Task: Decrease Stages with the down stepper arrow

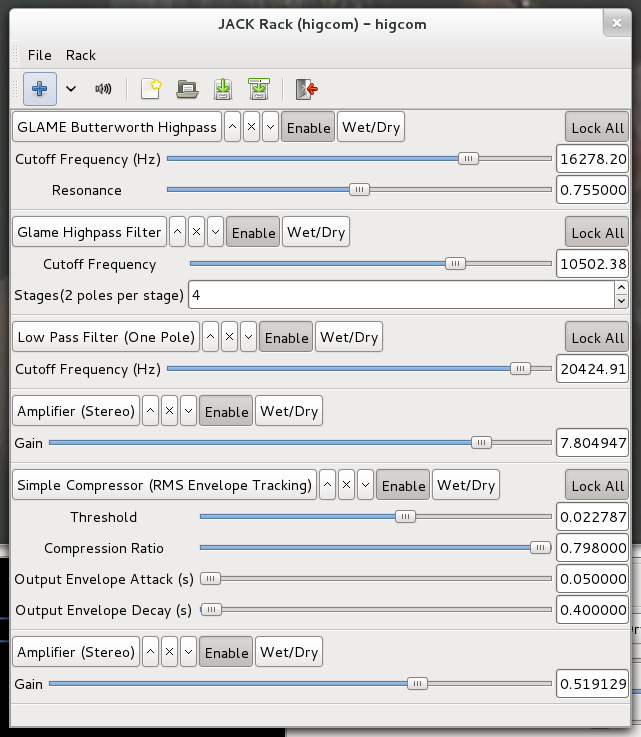Action: (x=621, y=301)
